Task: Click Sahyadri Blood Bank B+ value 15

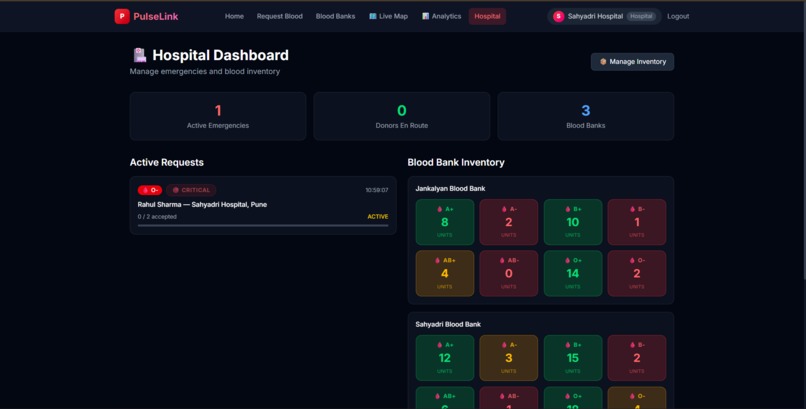Action: [x=573, y=358]
